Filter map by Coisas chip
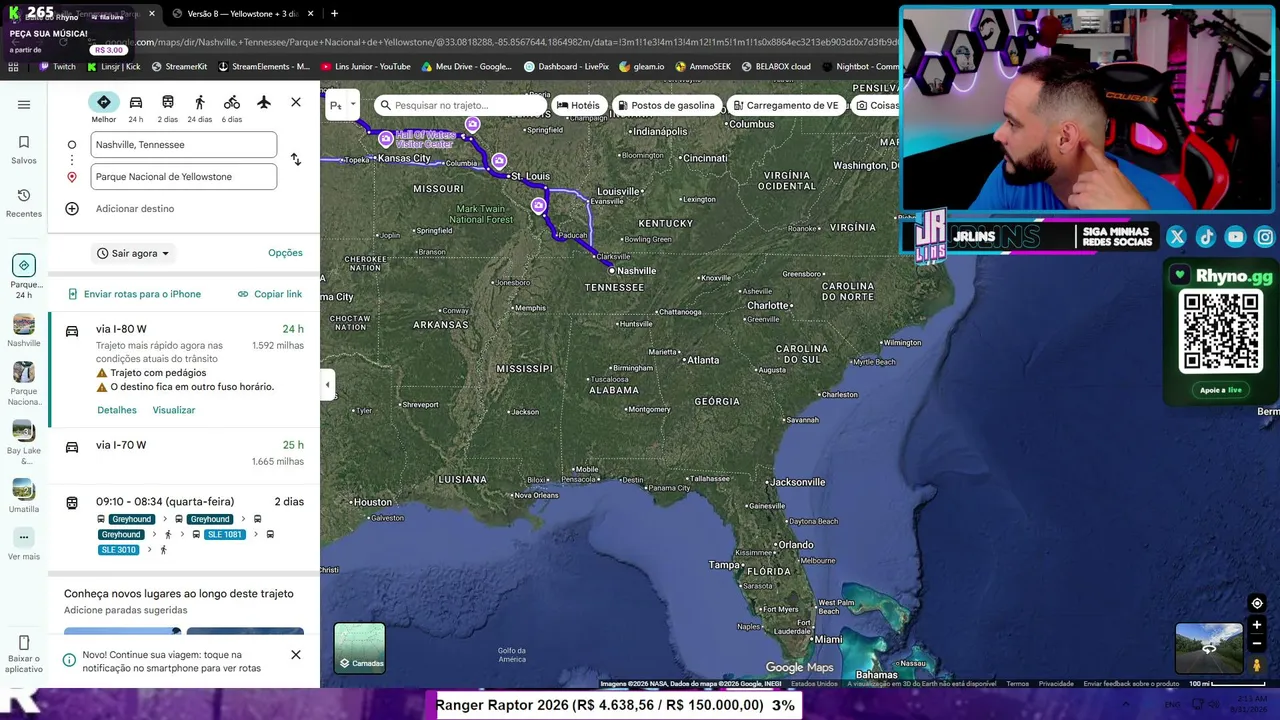Screen dimensions: 1280x720 click(876, 105)
